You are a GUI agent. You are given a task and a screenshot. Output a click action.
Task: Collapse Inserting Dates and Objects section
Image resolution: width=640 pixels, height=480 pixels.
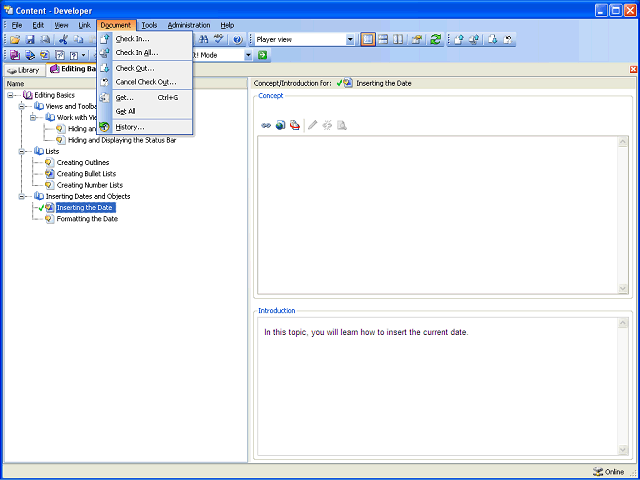click(22, 196)
